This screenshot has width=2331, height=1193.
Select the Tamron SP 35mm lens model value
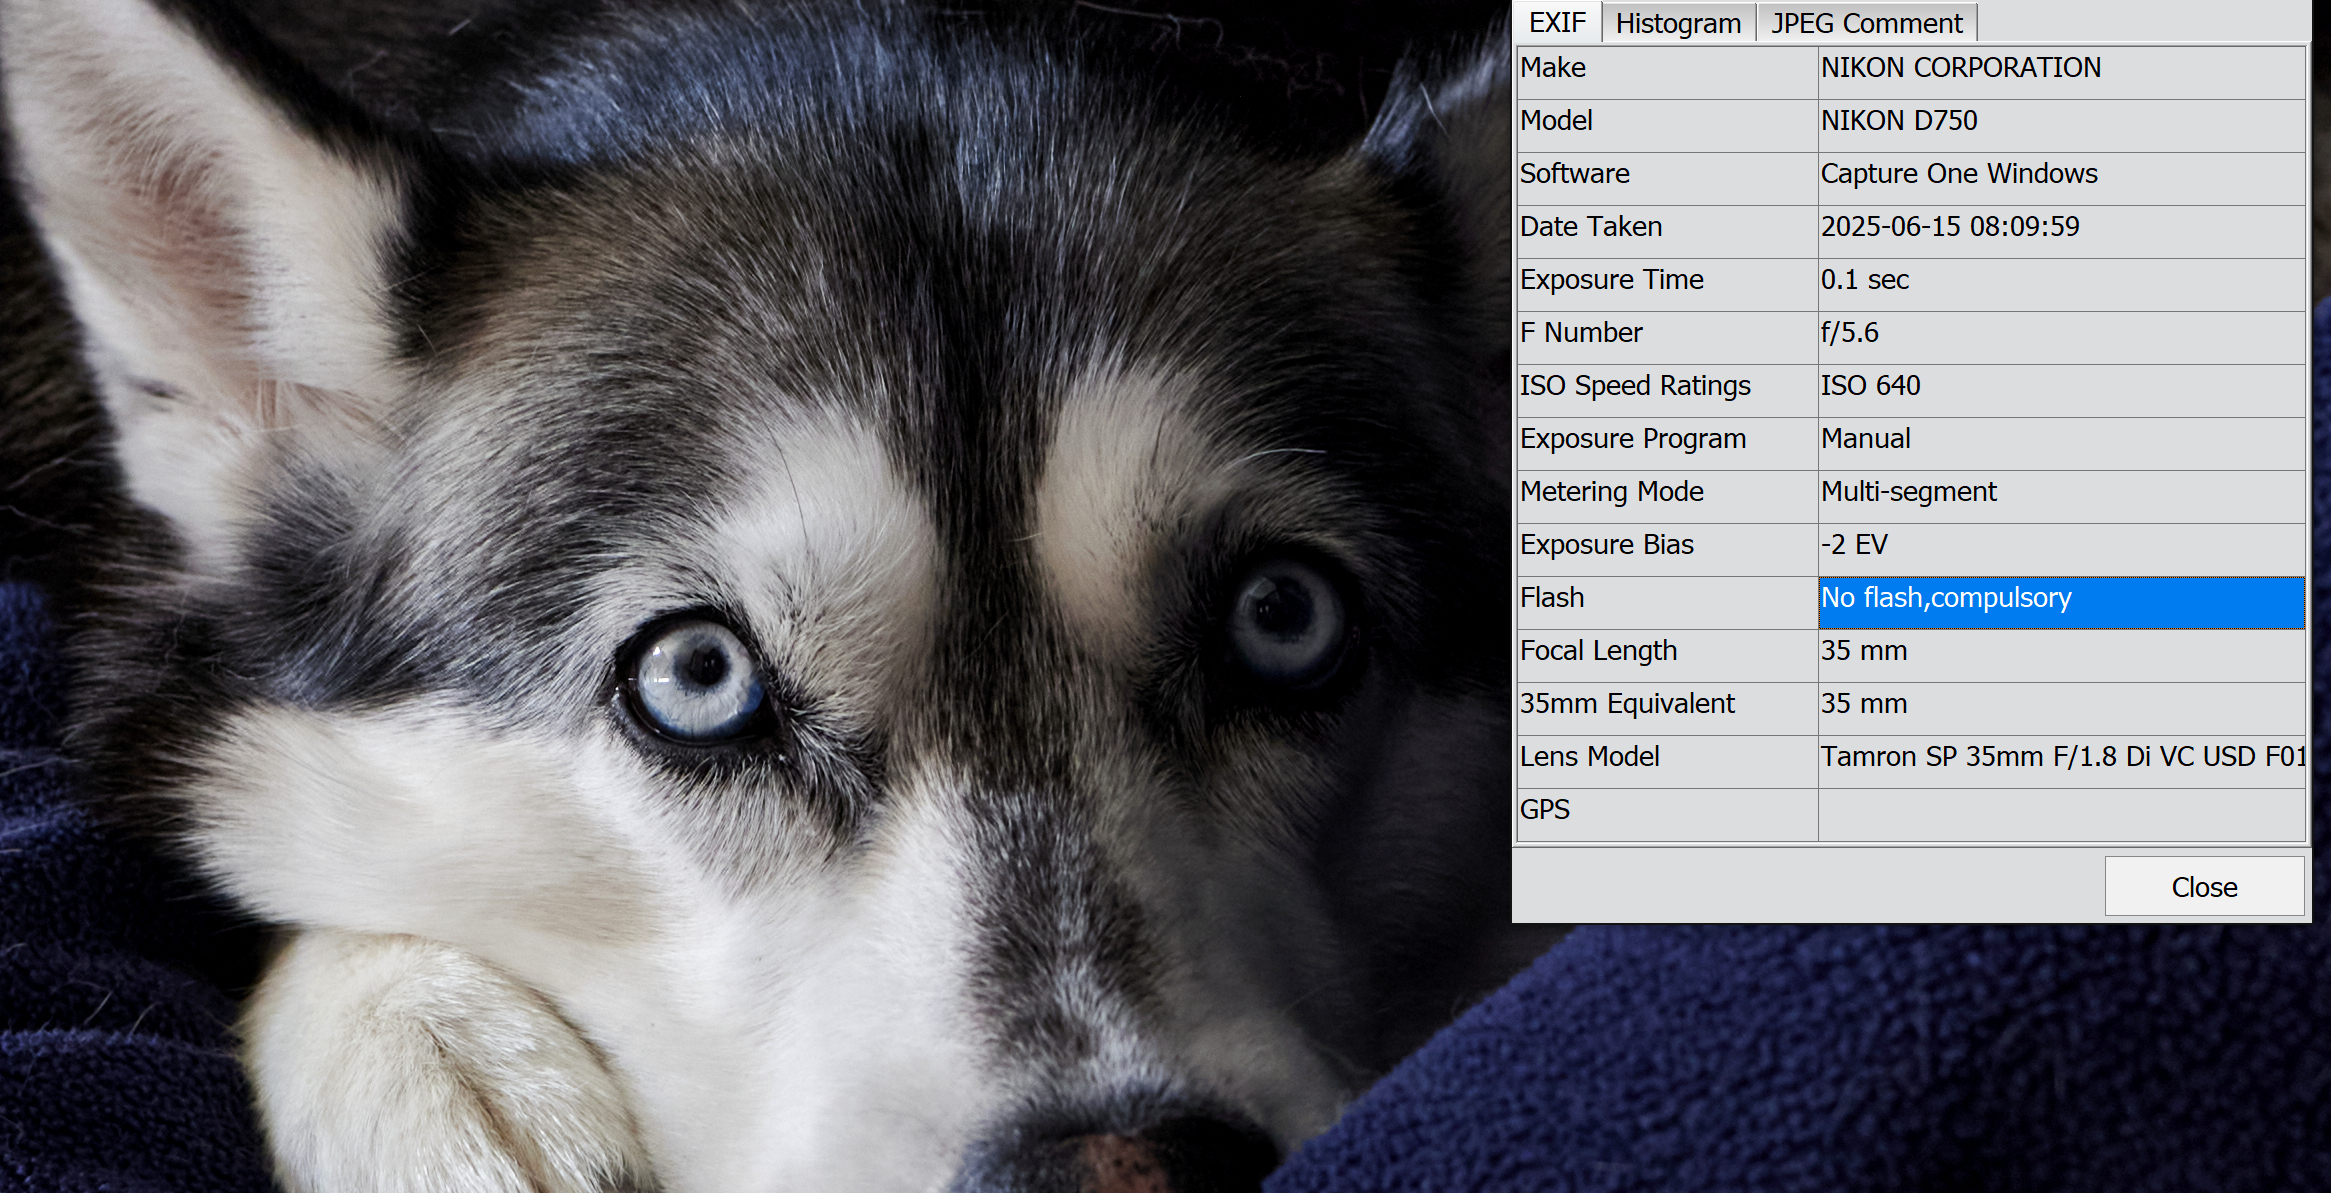[2060, 757]
